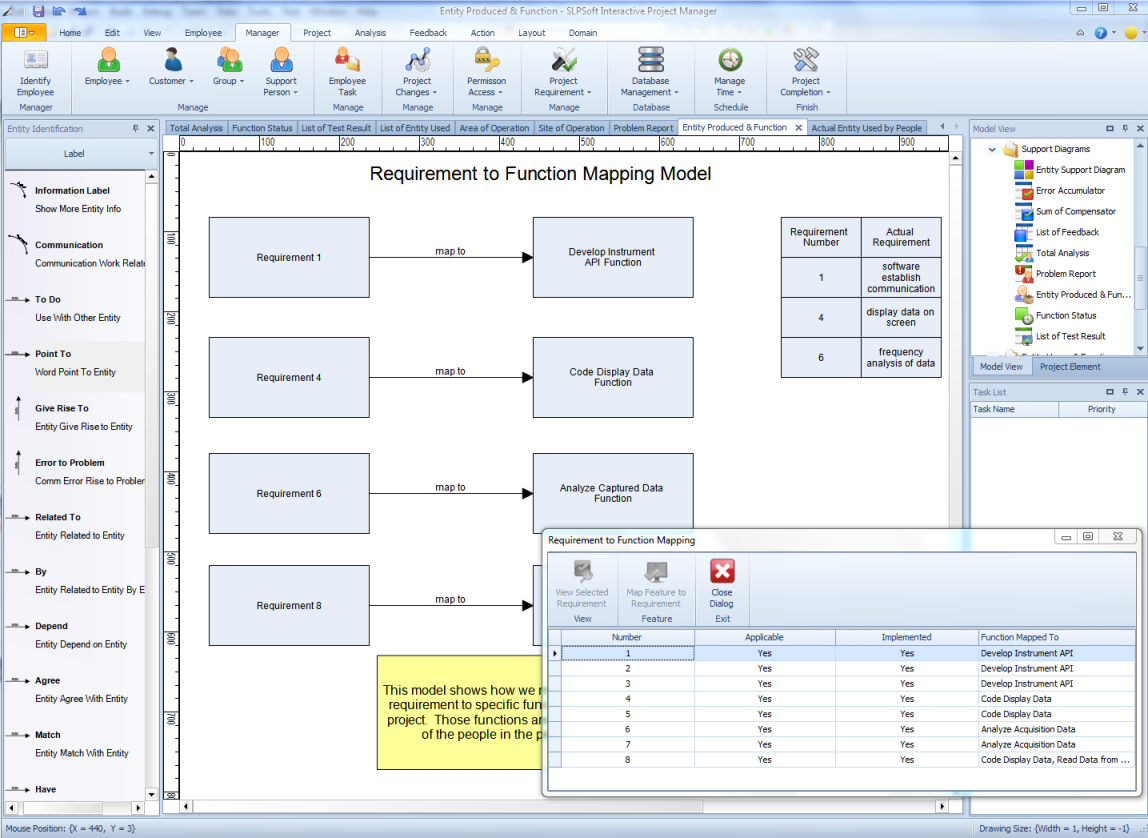
Task: Open Database Management in the ribbon
Action: [x=650, y=72]
